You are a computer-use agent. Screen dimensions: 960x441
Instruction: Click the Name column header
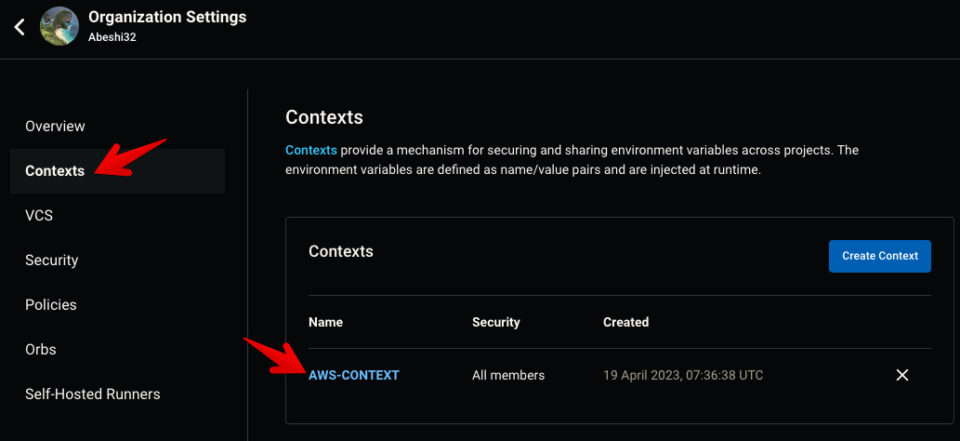pyautogui.click(x=326, y=322)
